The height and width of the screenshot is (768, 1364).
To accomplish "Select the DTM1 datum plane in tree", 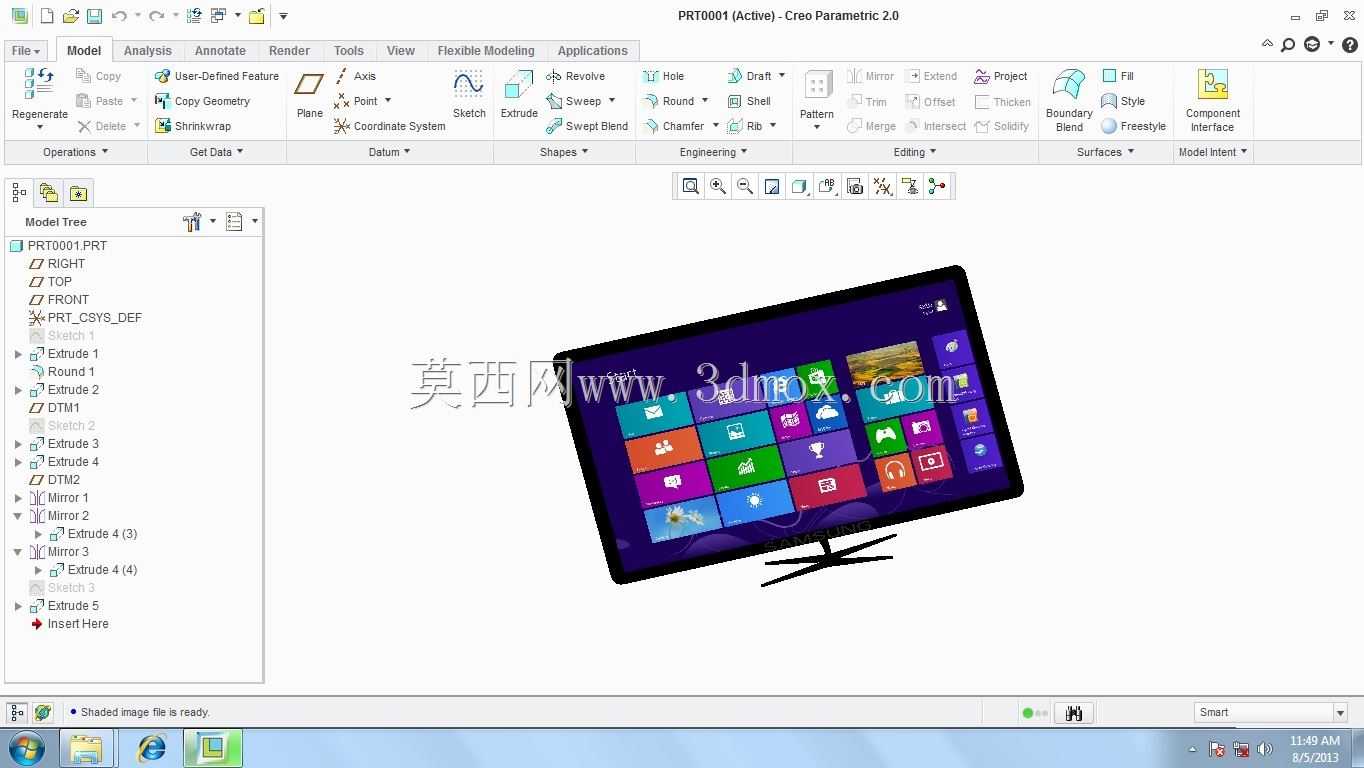I will point(54,408).
